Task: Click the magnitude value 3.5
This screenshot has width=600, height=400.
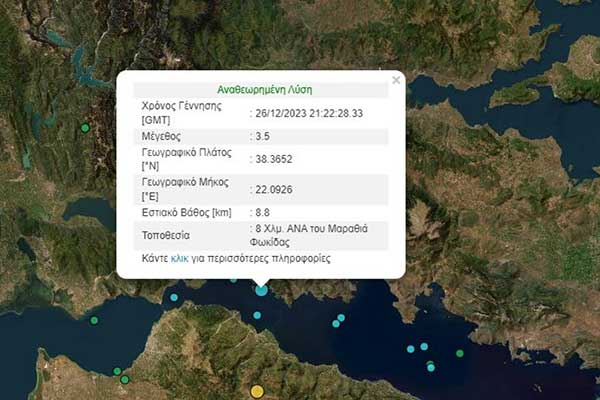Action: 262,135
